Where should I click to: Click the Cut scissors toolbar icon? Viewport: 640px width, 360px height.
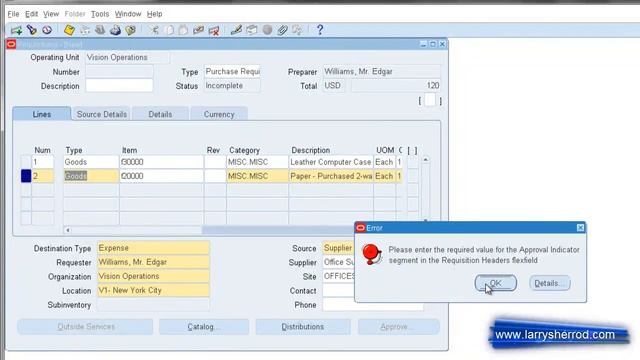[x=153, y=30]
